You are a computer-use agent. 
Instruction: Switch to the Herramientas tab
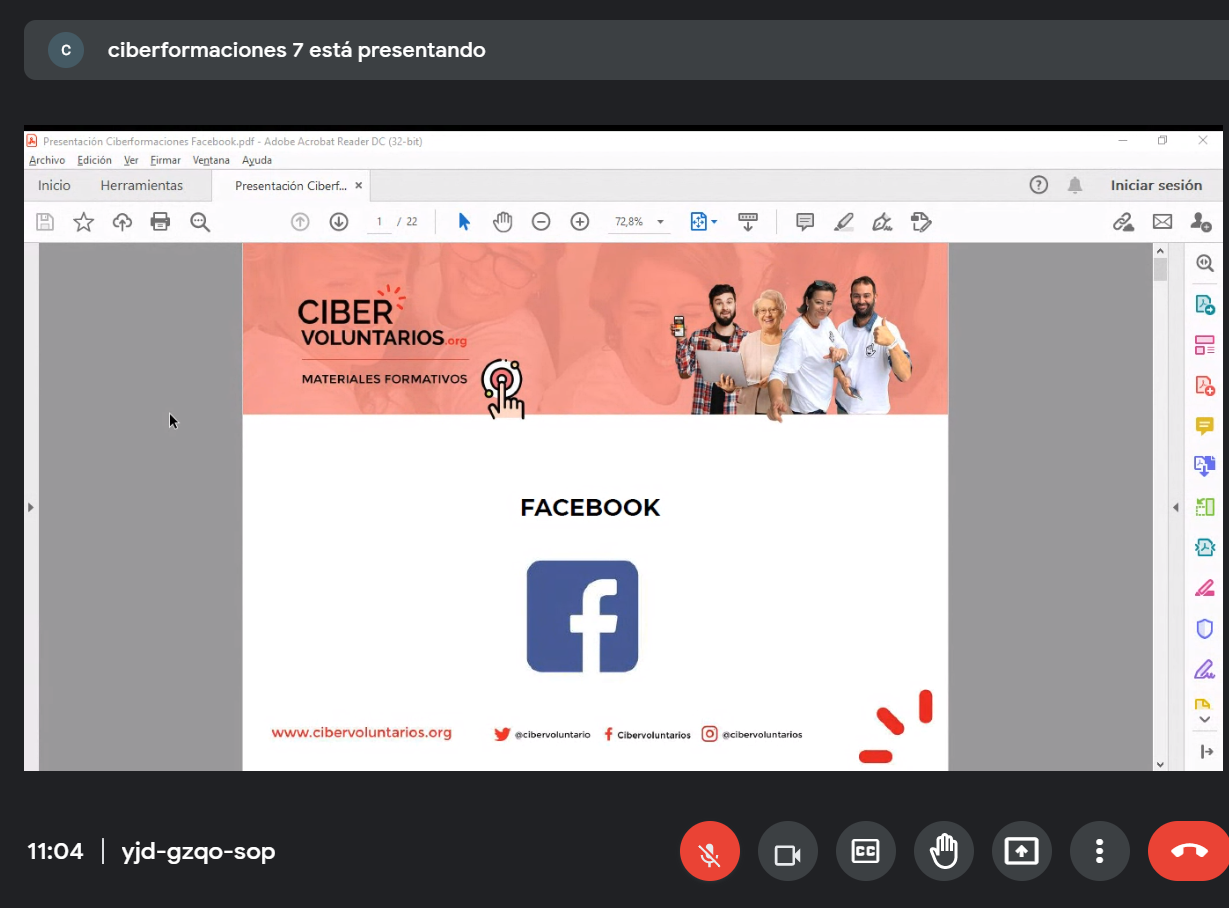142,185
